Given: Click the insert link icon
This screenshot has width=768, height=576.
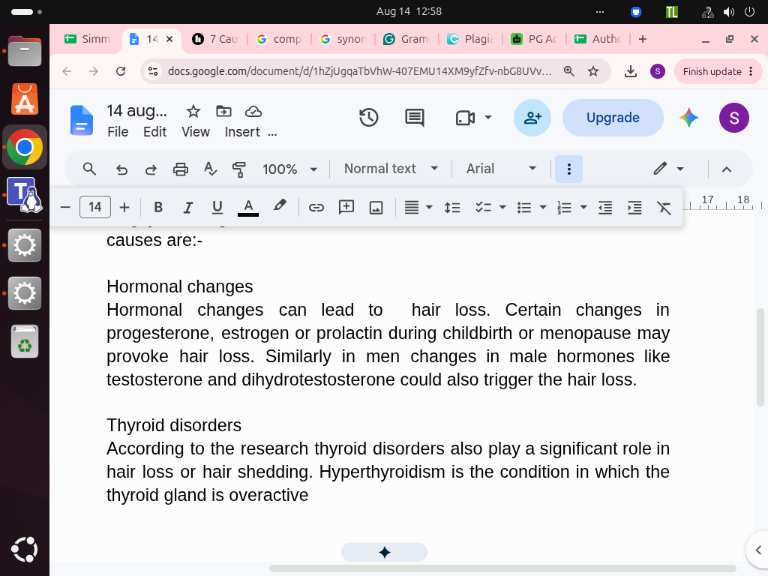Looking at the screenshot, I should (x=316, y=208).
